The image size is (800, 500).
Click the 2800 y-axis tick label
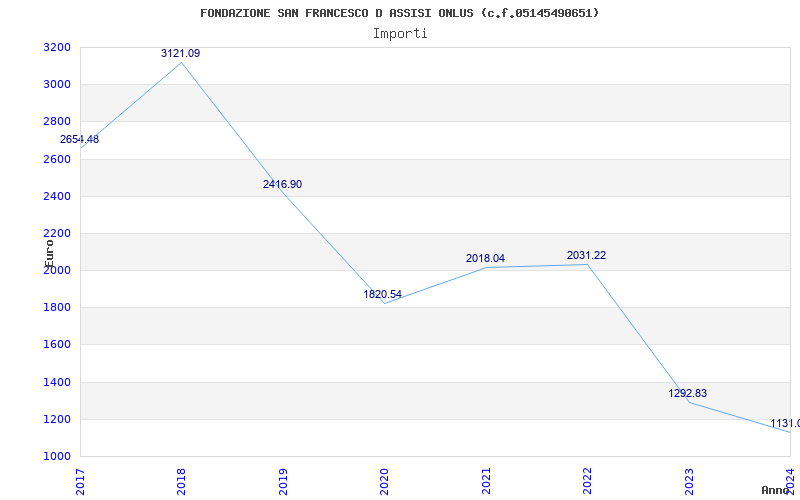57,122
